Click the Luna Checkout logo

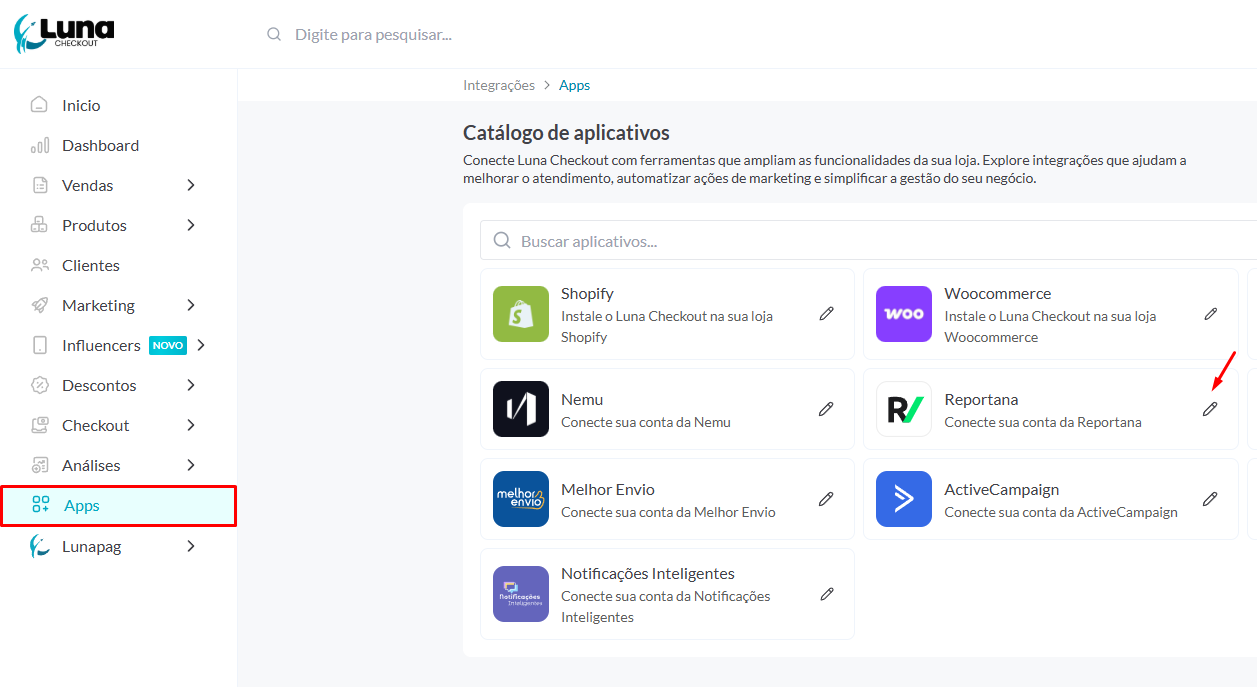(64, 33)
